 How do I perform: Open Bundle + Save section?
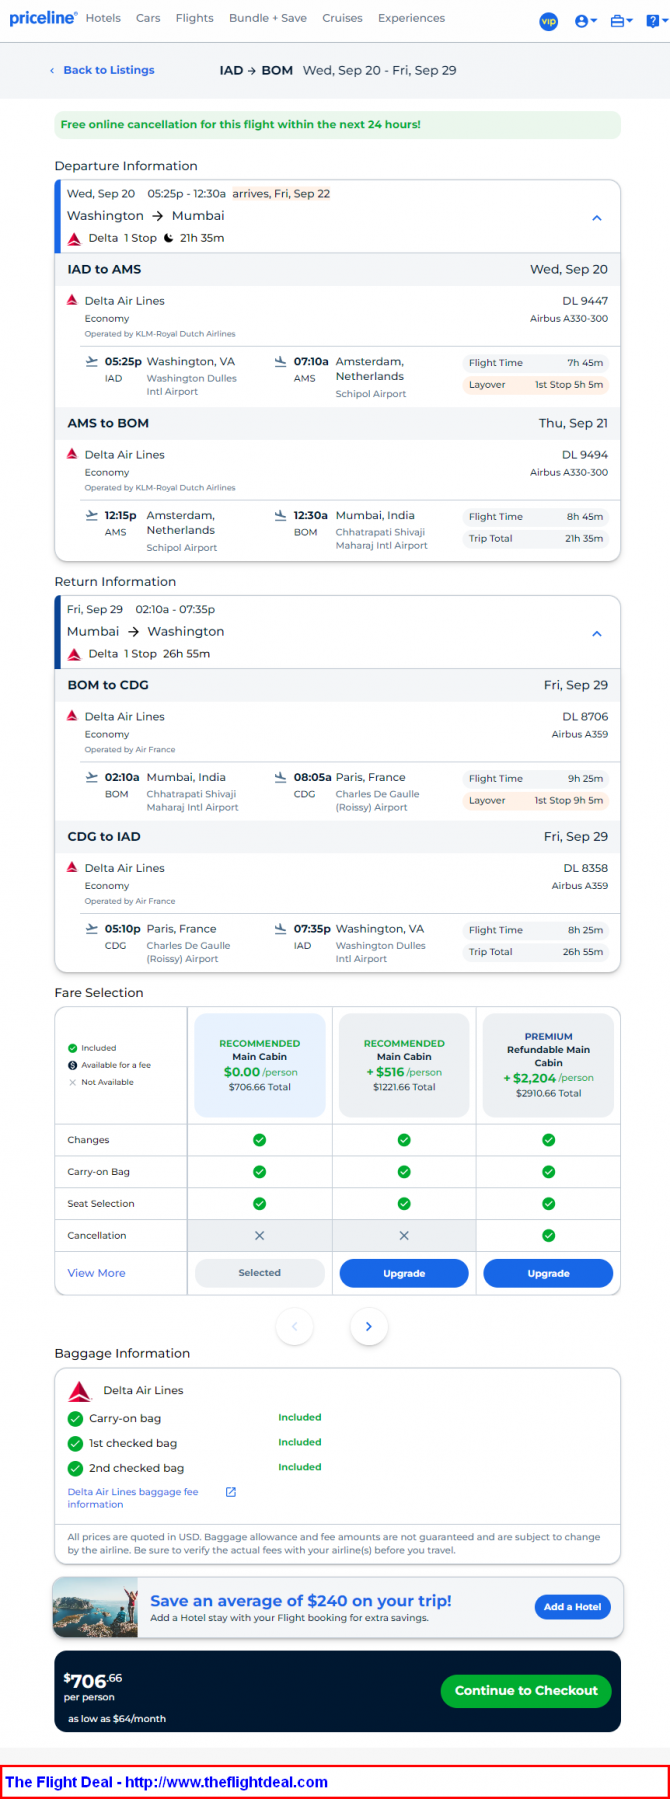tap(268, 18)
